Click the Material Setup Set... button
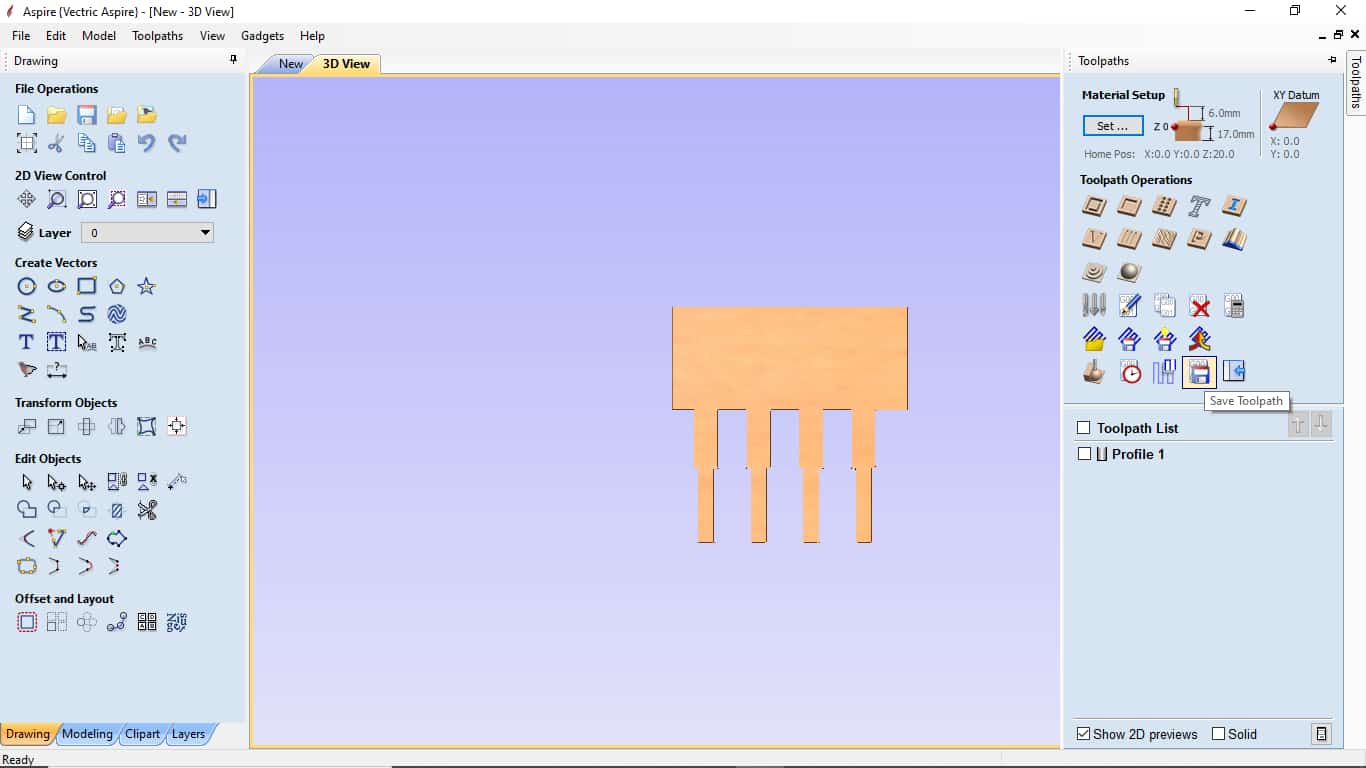Viewport: 1366px width, 768px height. point(1113,126)
